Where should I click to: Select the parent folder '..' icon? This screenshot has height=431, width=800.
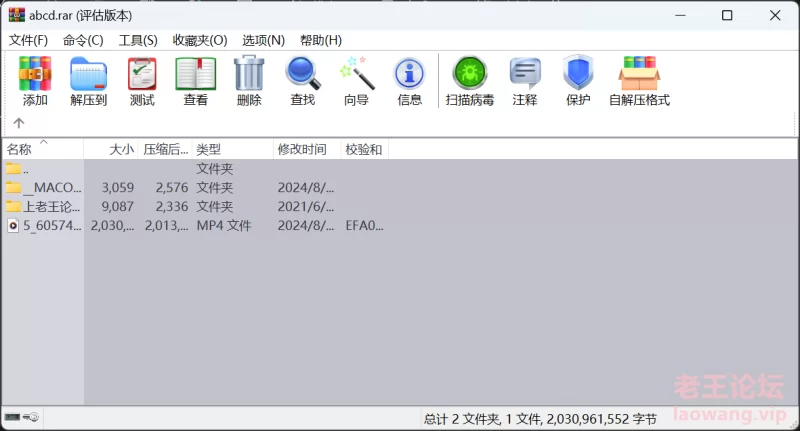[14, 168]
